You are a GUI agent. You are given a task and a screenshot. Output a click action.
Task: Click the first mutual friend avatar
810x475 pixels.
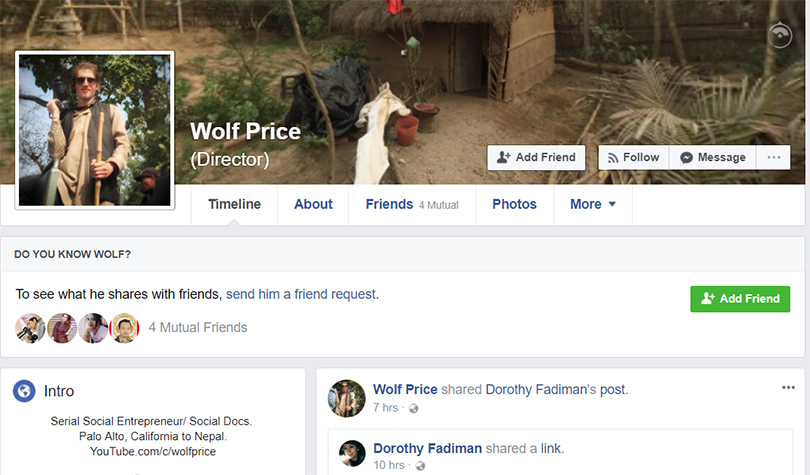pos(30,327)
